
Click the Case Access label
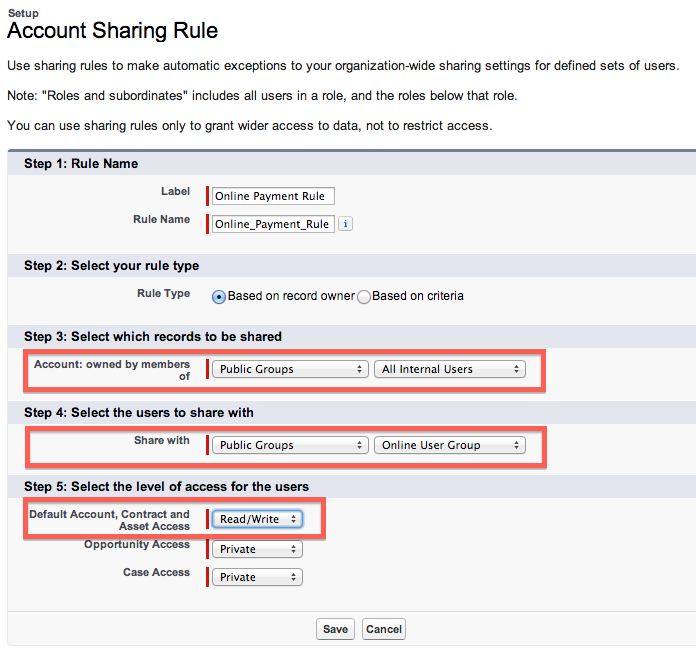click(156, 572)
